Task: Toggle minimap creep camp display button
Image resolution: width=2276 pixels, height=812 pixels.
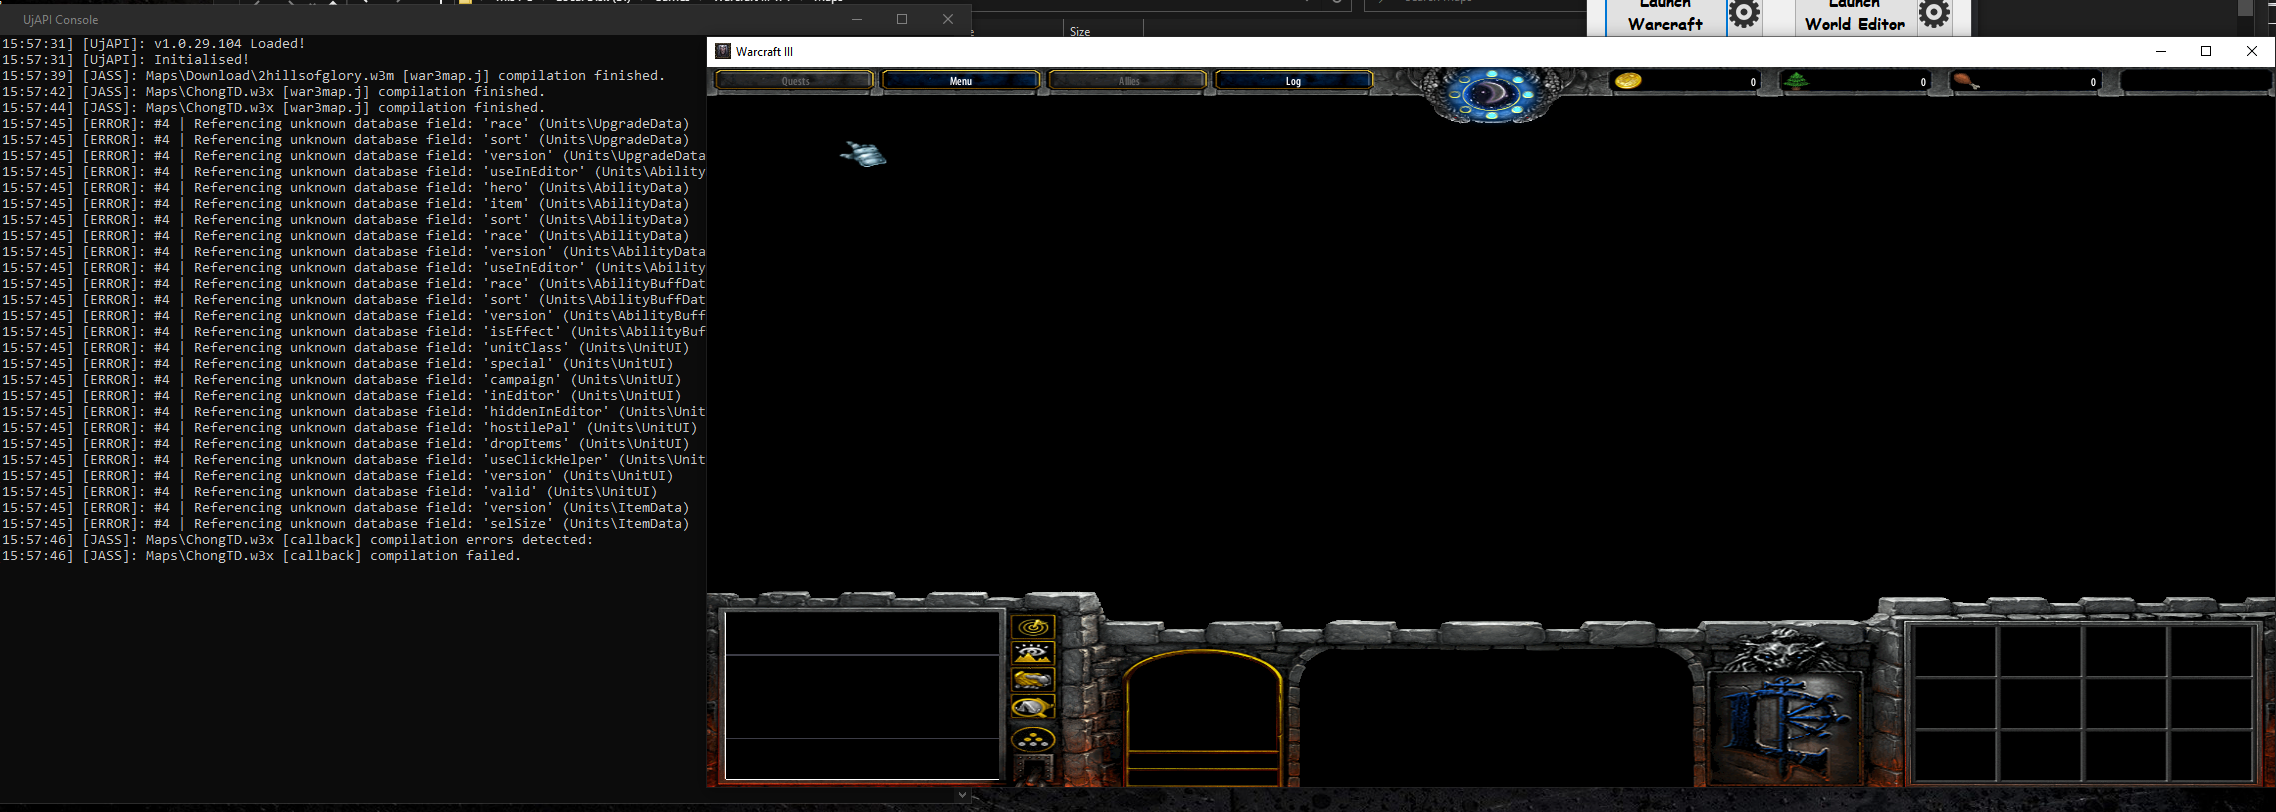Action: [x=1033, y=708]
